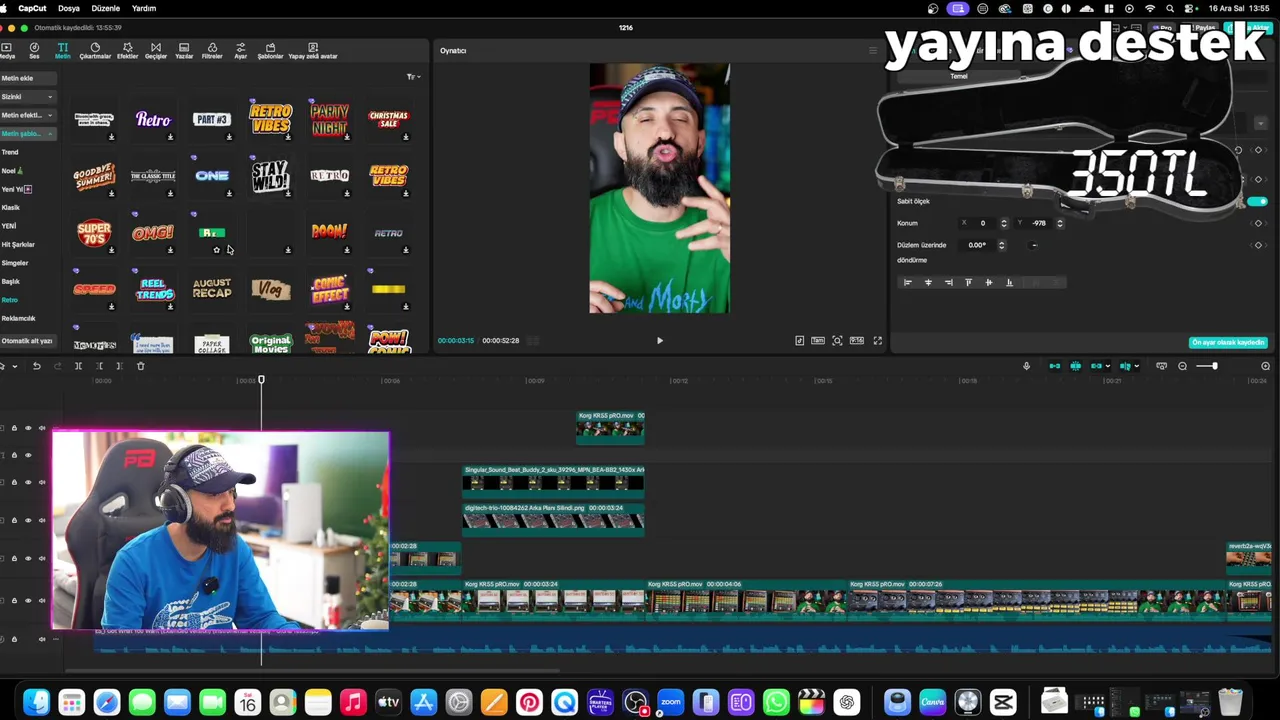This screenshot has height=720, width=1280.
Task: Align the clip horizontally centered
Action: [x=928, y=283]
